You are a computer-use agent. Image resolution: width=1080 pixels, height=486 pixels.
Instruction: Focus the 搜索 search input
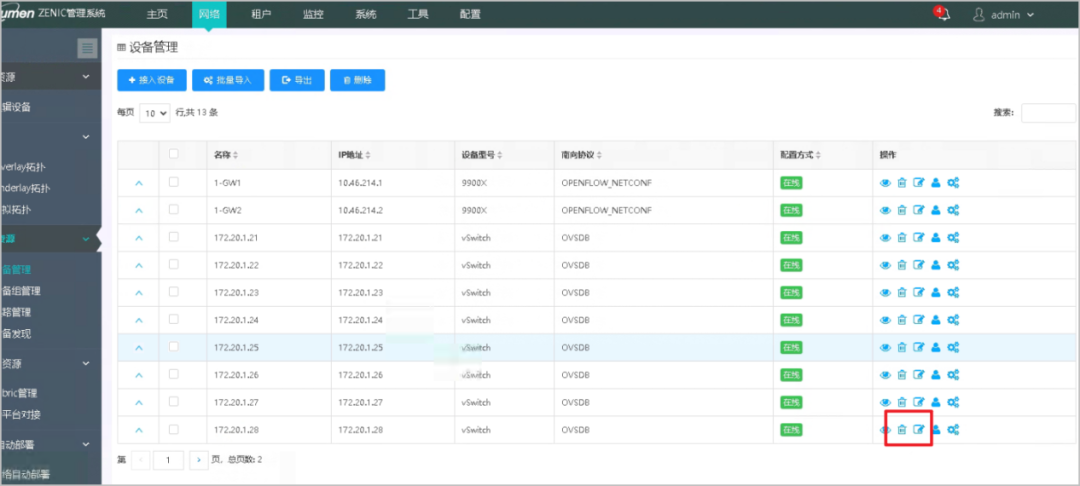(x=1048, y=113)
